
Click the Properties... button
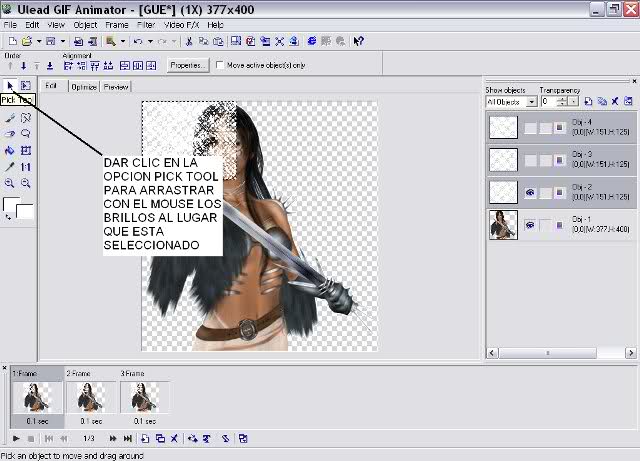click(x=187, y=65)
